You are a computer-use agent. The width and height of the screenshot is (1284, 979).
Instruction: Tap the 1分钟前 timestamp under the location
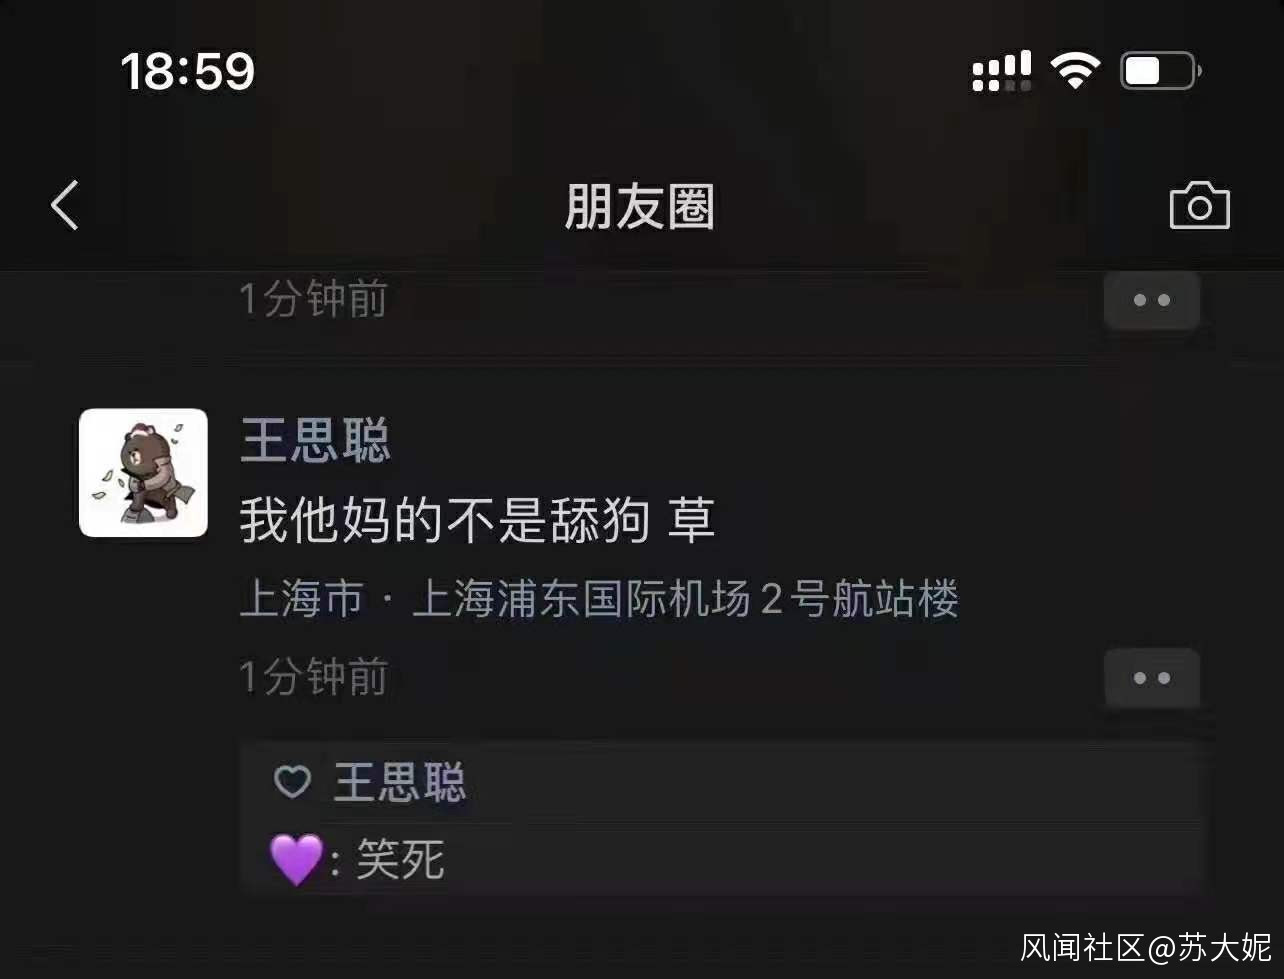coord(313,677)
